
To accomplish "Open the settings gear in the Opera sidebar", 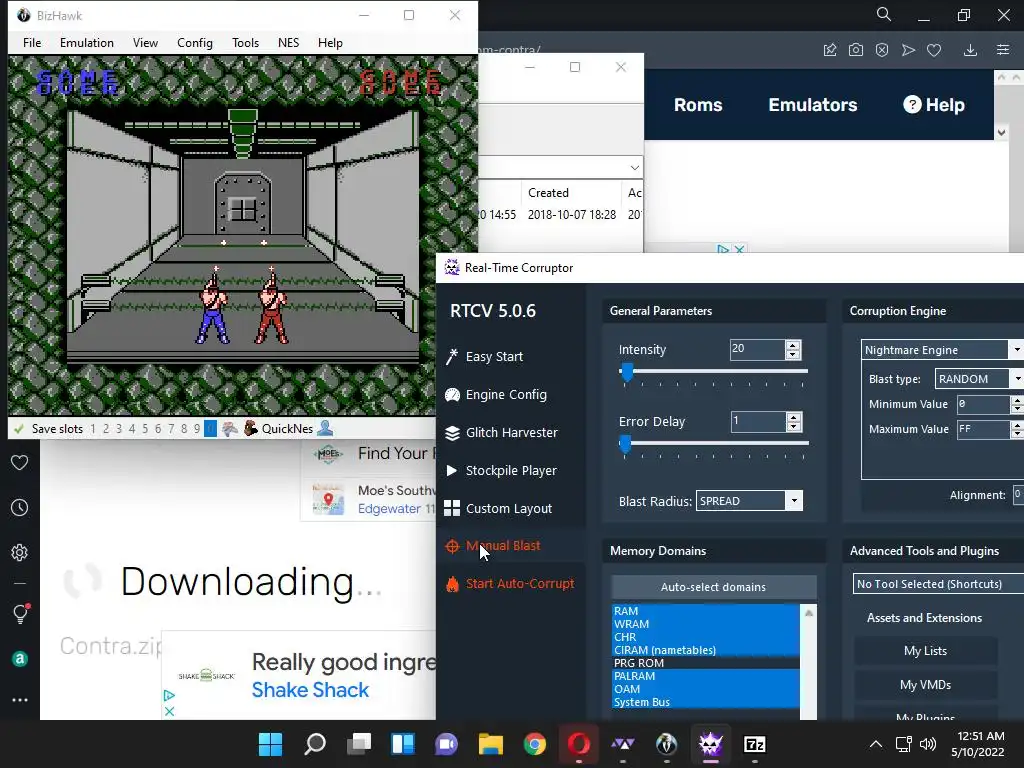I will (20, 552).
